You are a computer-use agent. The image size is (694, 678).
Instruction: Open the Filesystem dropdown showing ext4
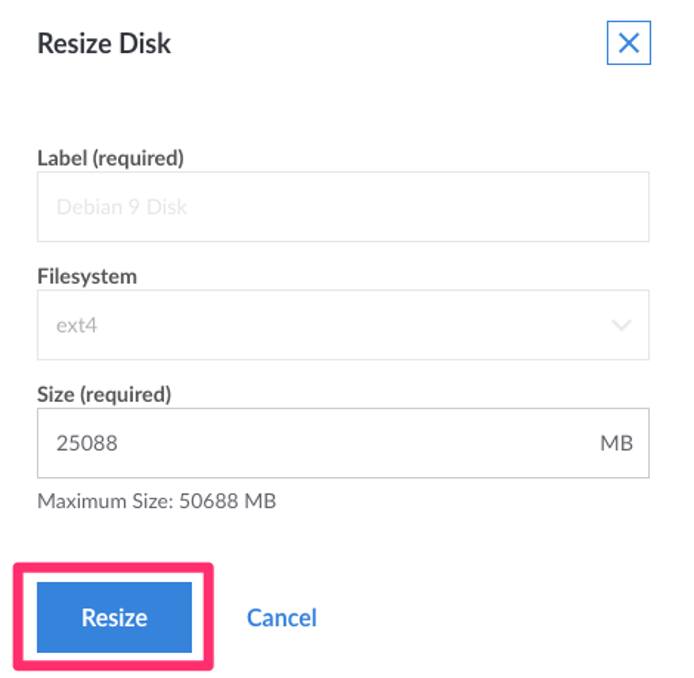(x=342, y=325)
